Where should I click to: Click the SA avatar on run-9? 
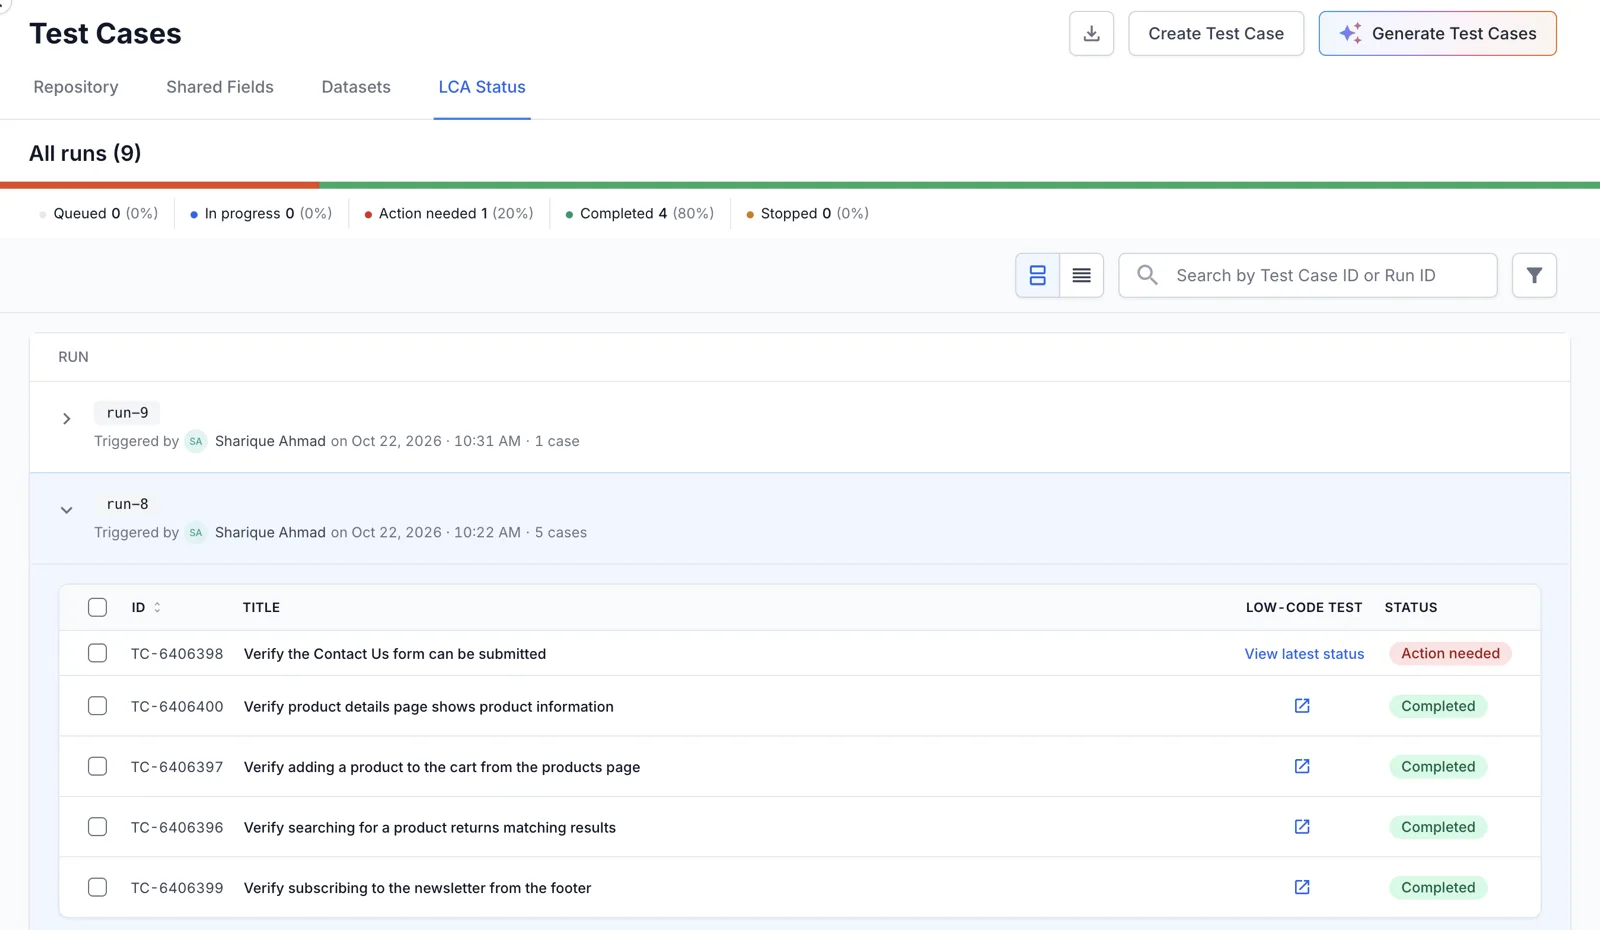point(196,441)
